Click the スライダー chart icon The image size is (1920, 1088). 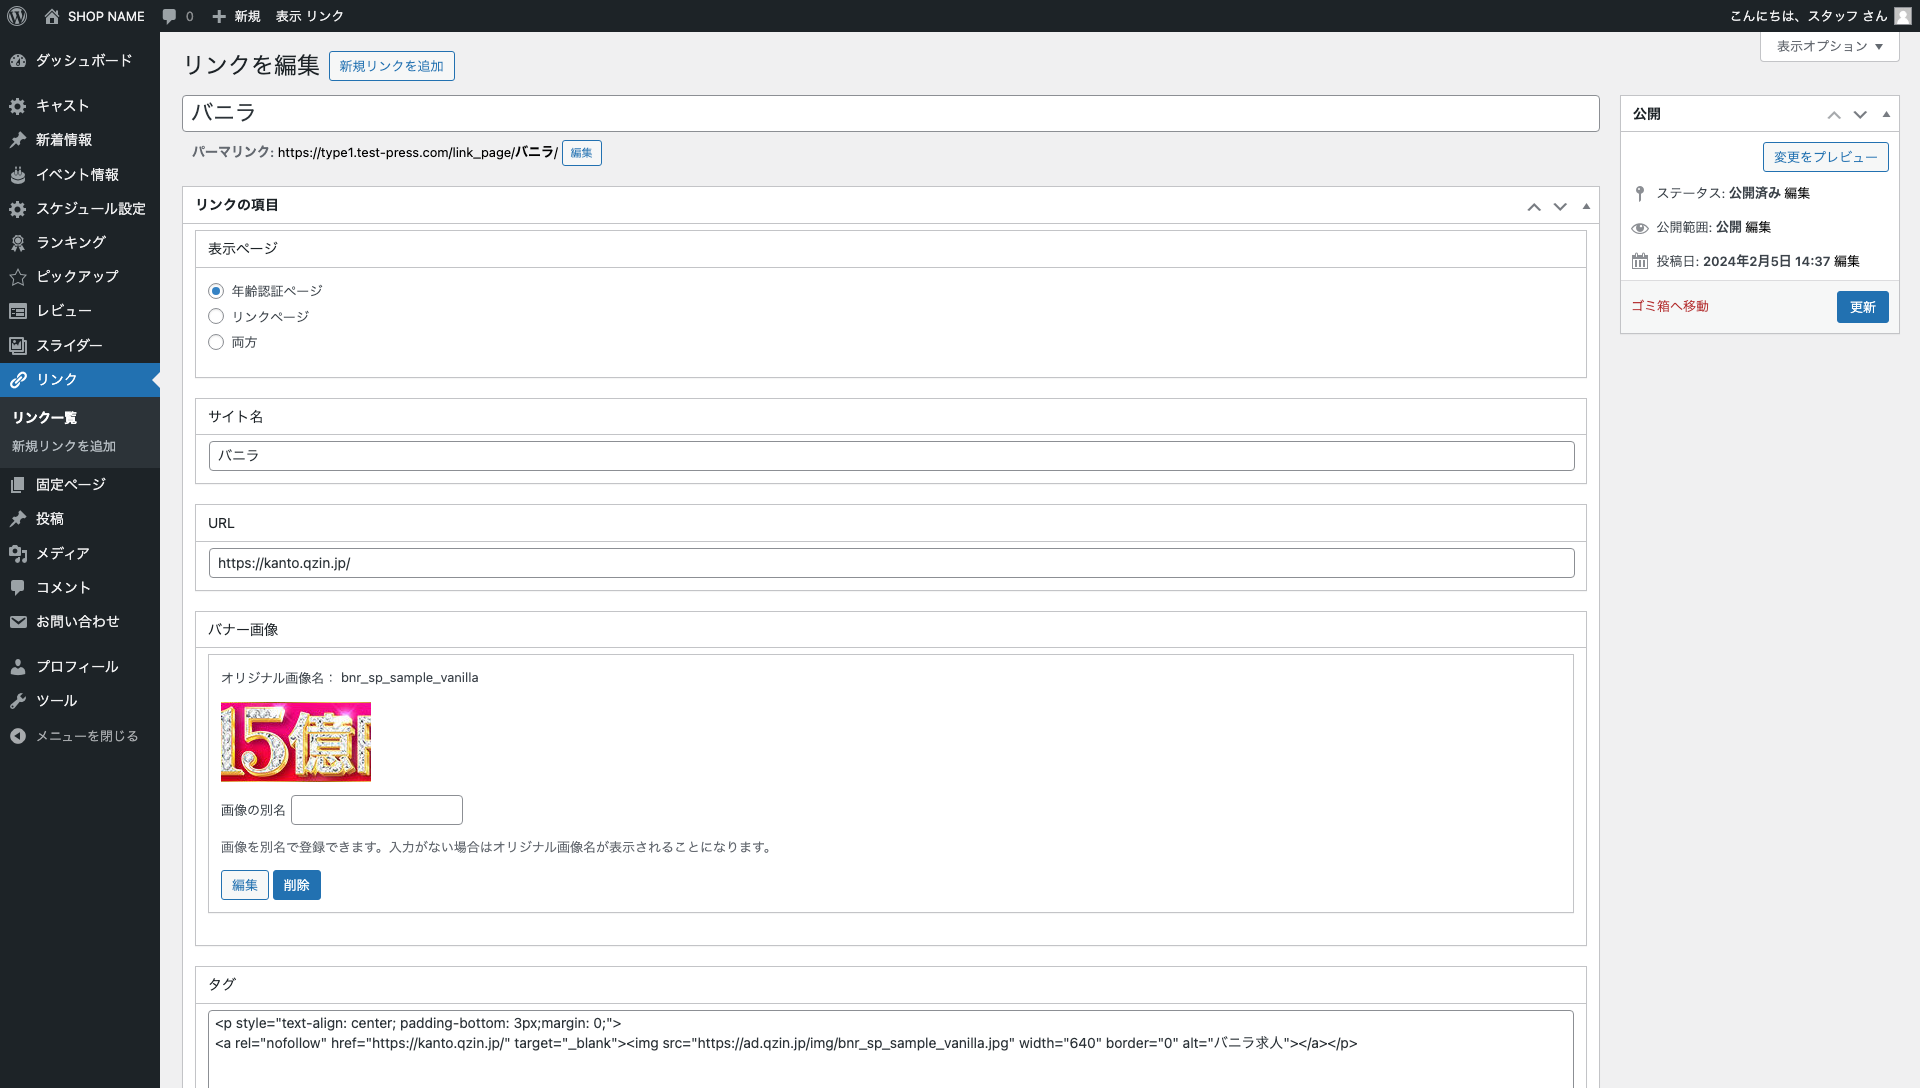click(x=18, y=346)
